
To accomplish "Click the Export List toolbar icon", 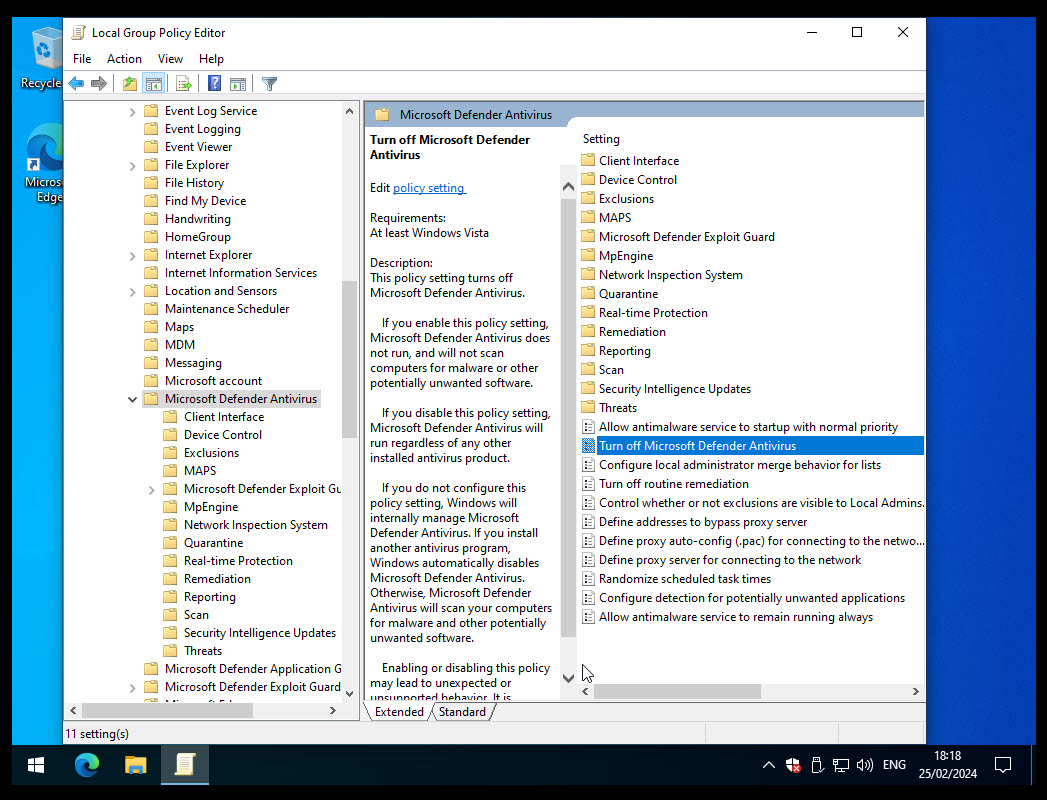I will coord(184,83).
